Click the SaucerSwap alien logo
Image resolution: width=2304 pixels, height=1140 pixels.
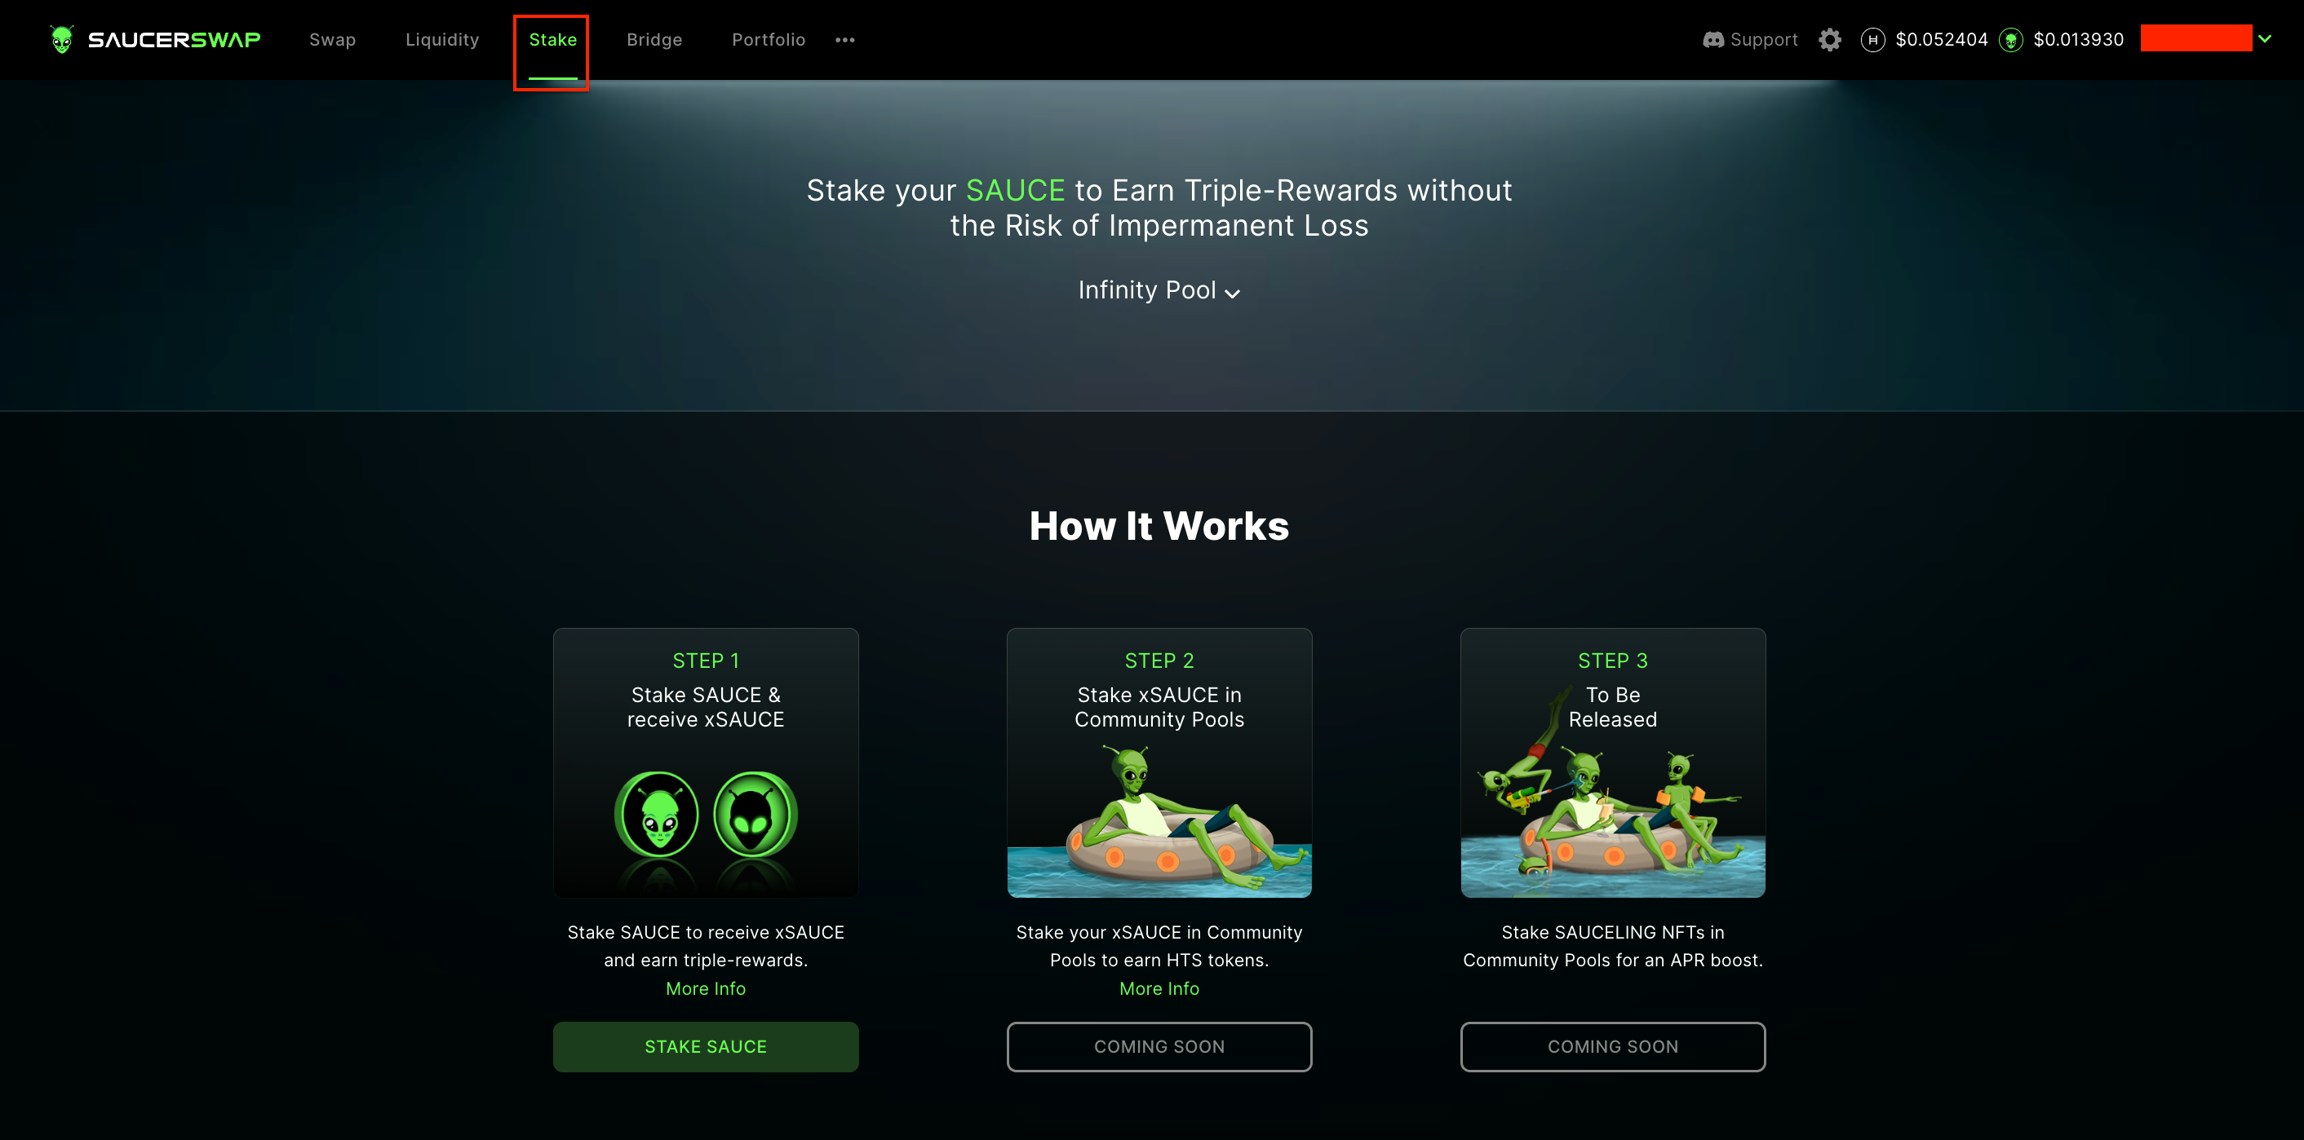62,40
